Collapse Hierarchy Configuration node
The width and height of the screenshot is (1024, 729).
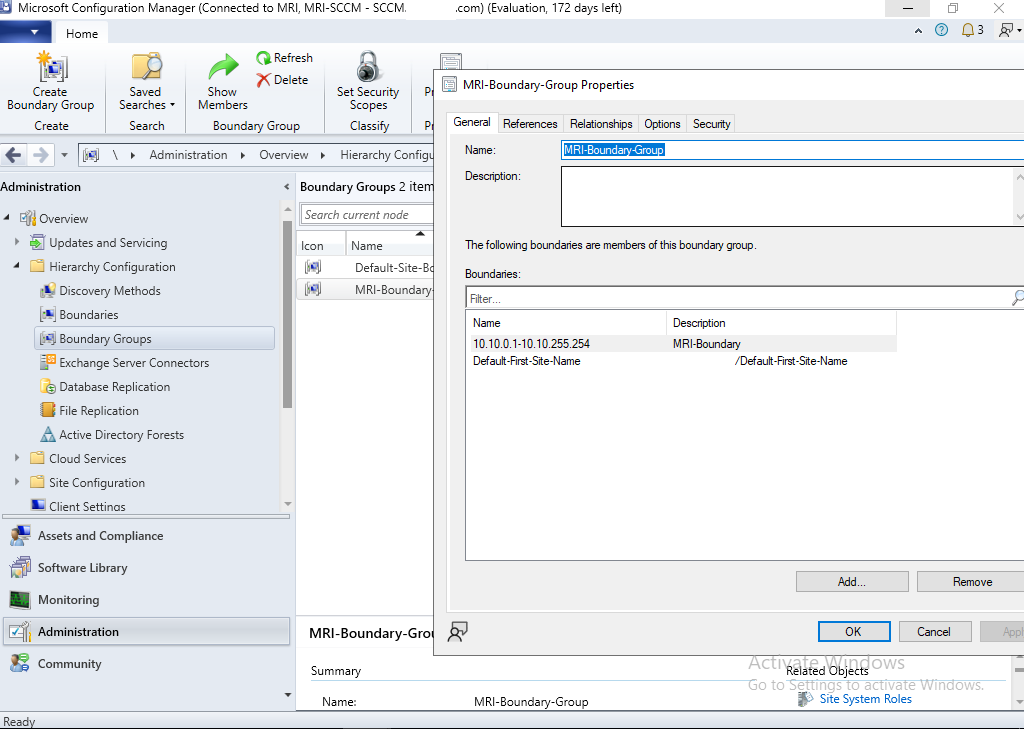(x=17, y=266)
